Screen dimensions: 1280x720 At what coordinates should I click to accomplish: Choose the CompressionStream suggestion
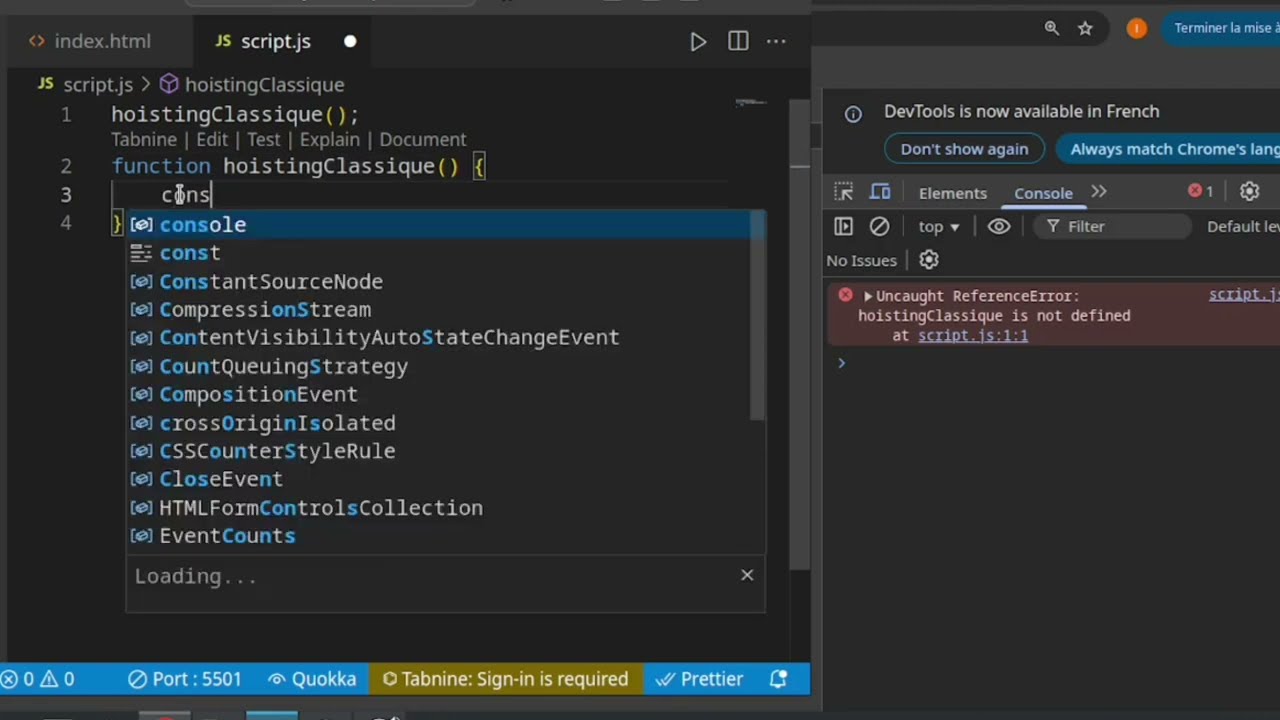point(439,309)
